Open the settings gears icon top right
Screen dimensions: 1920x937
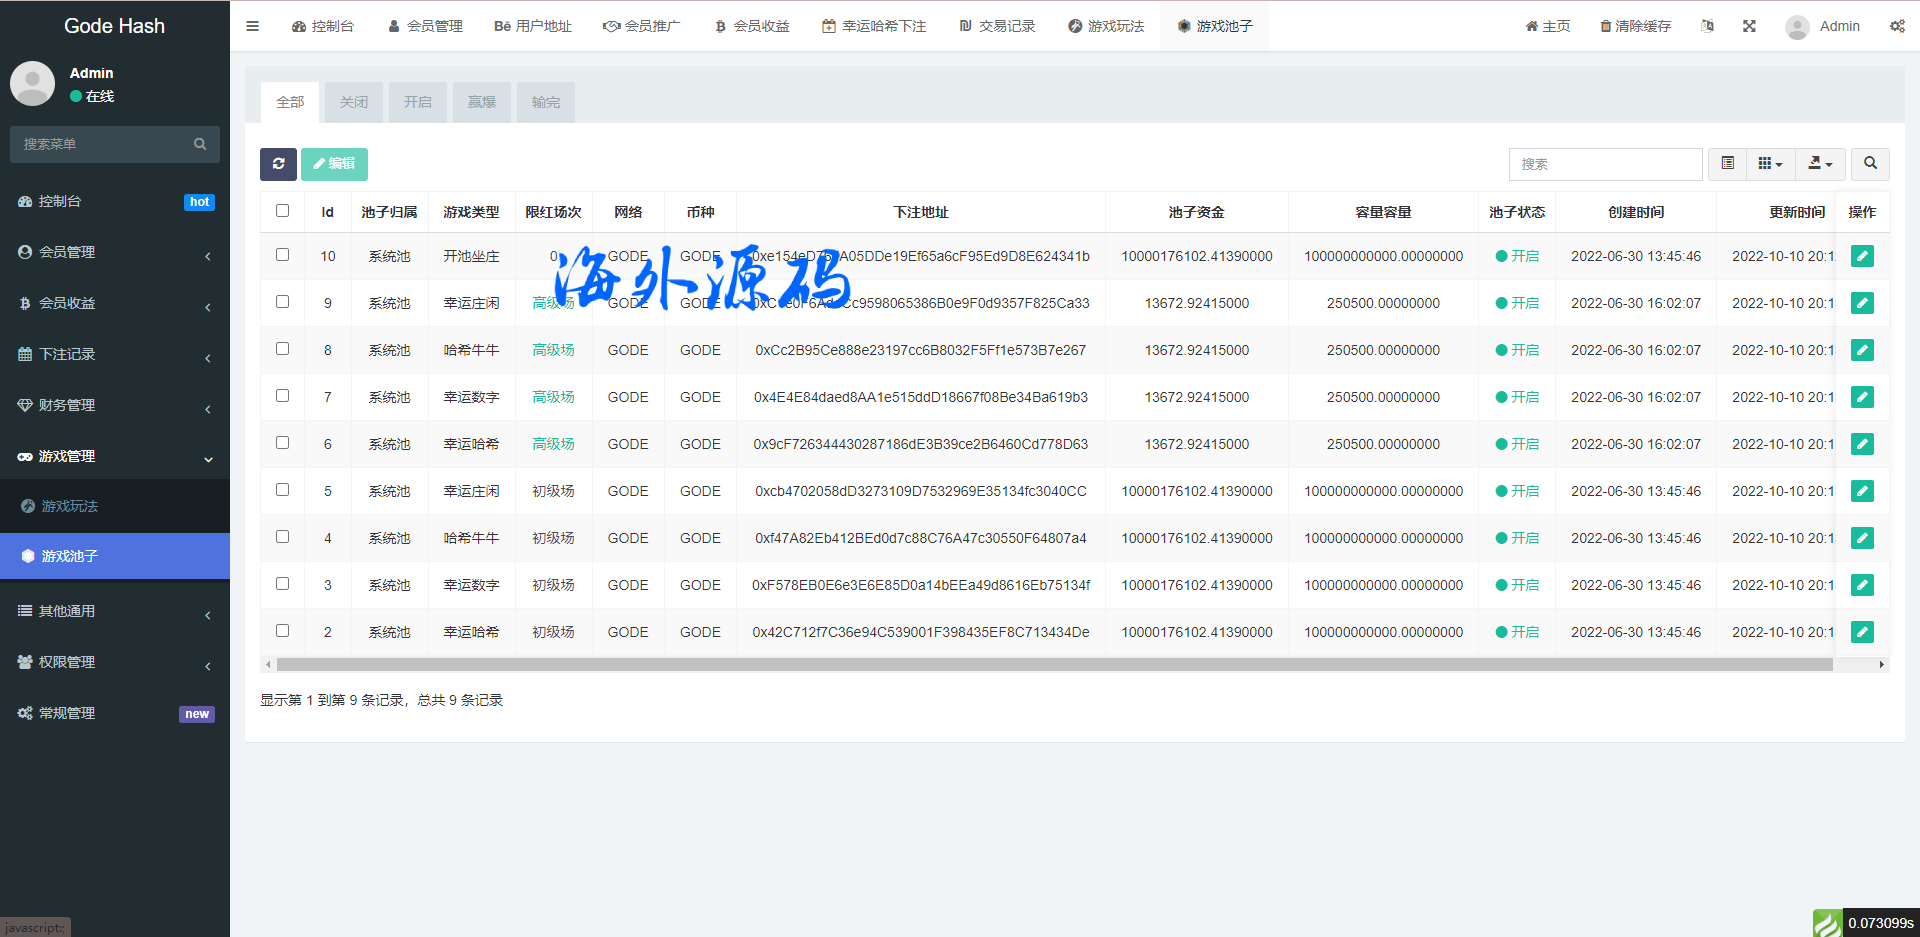(x=1896, y=26)
